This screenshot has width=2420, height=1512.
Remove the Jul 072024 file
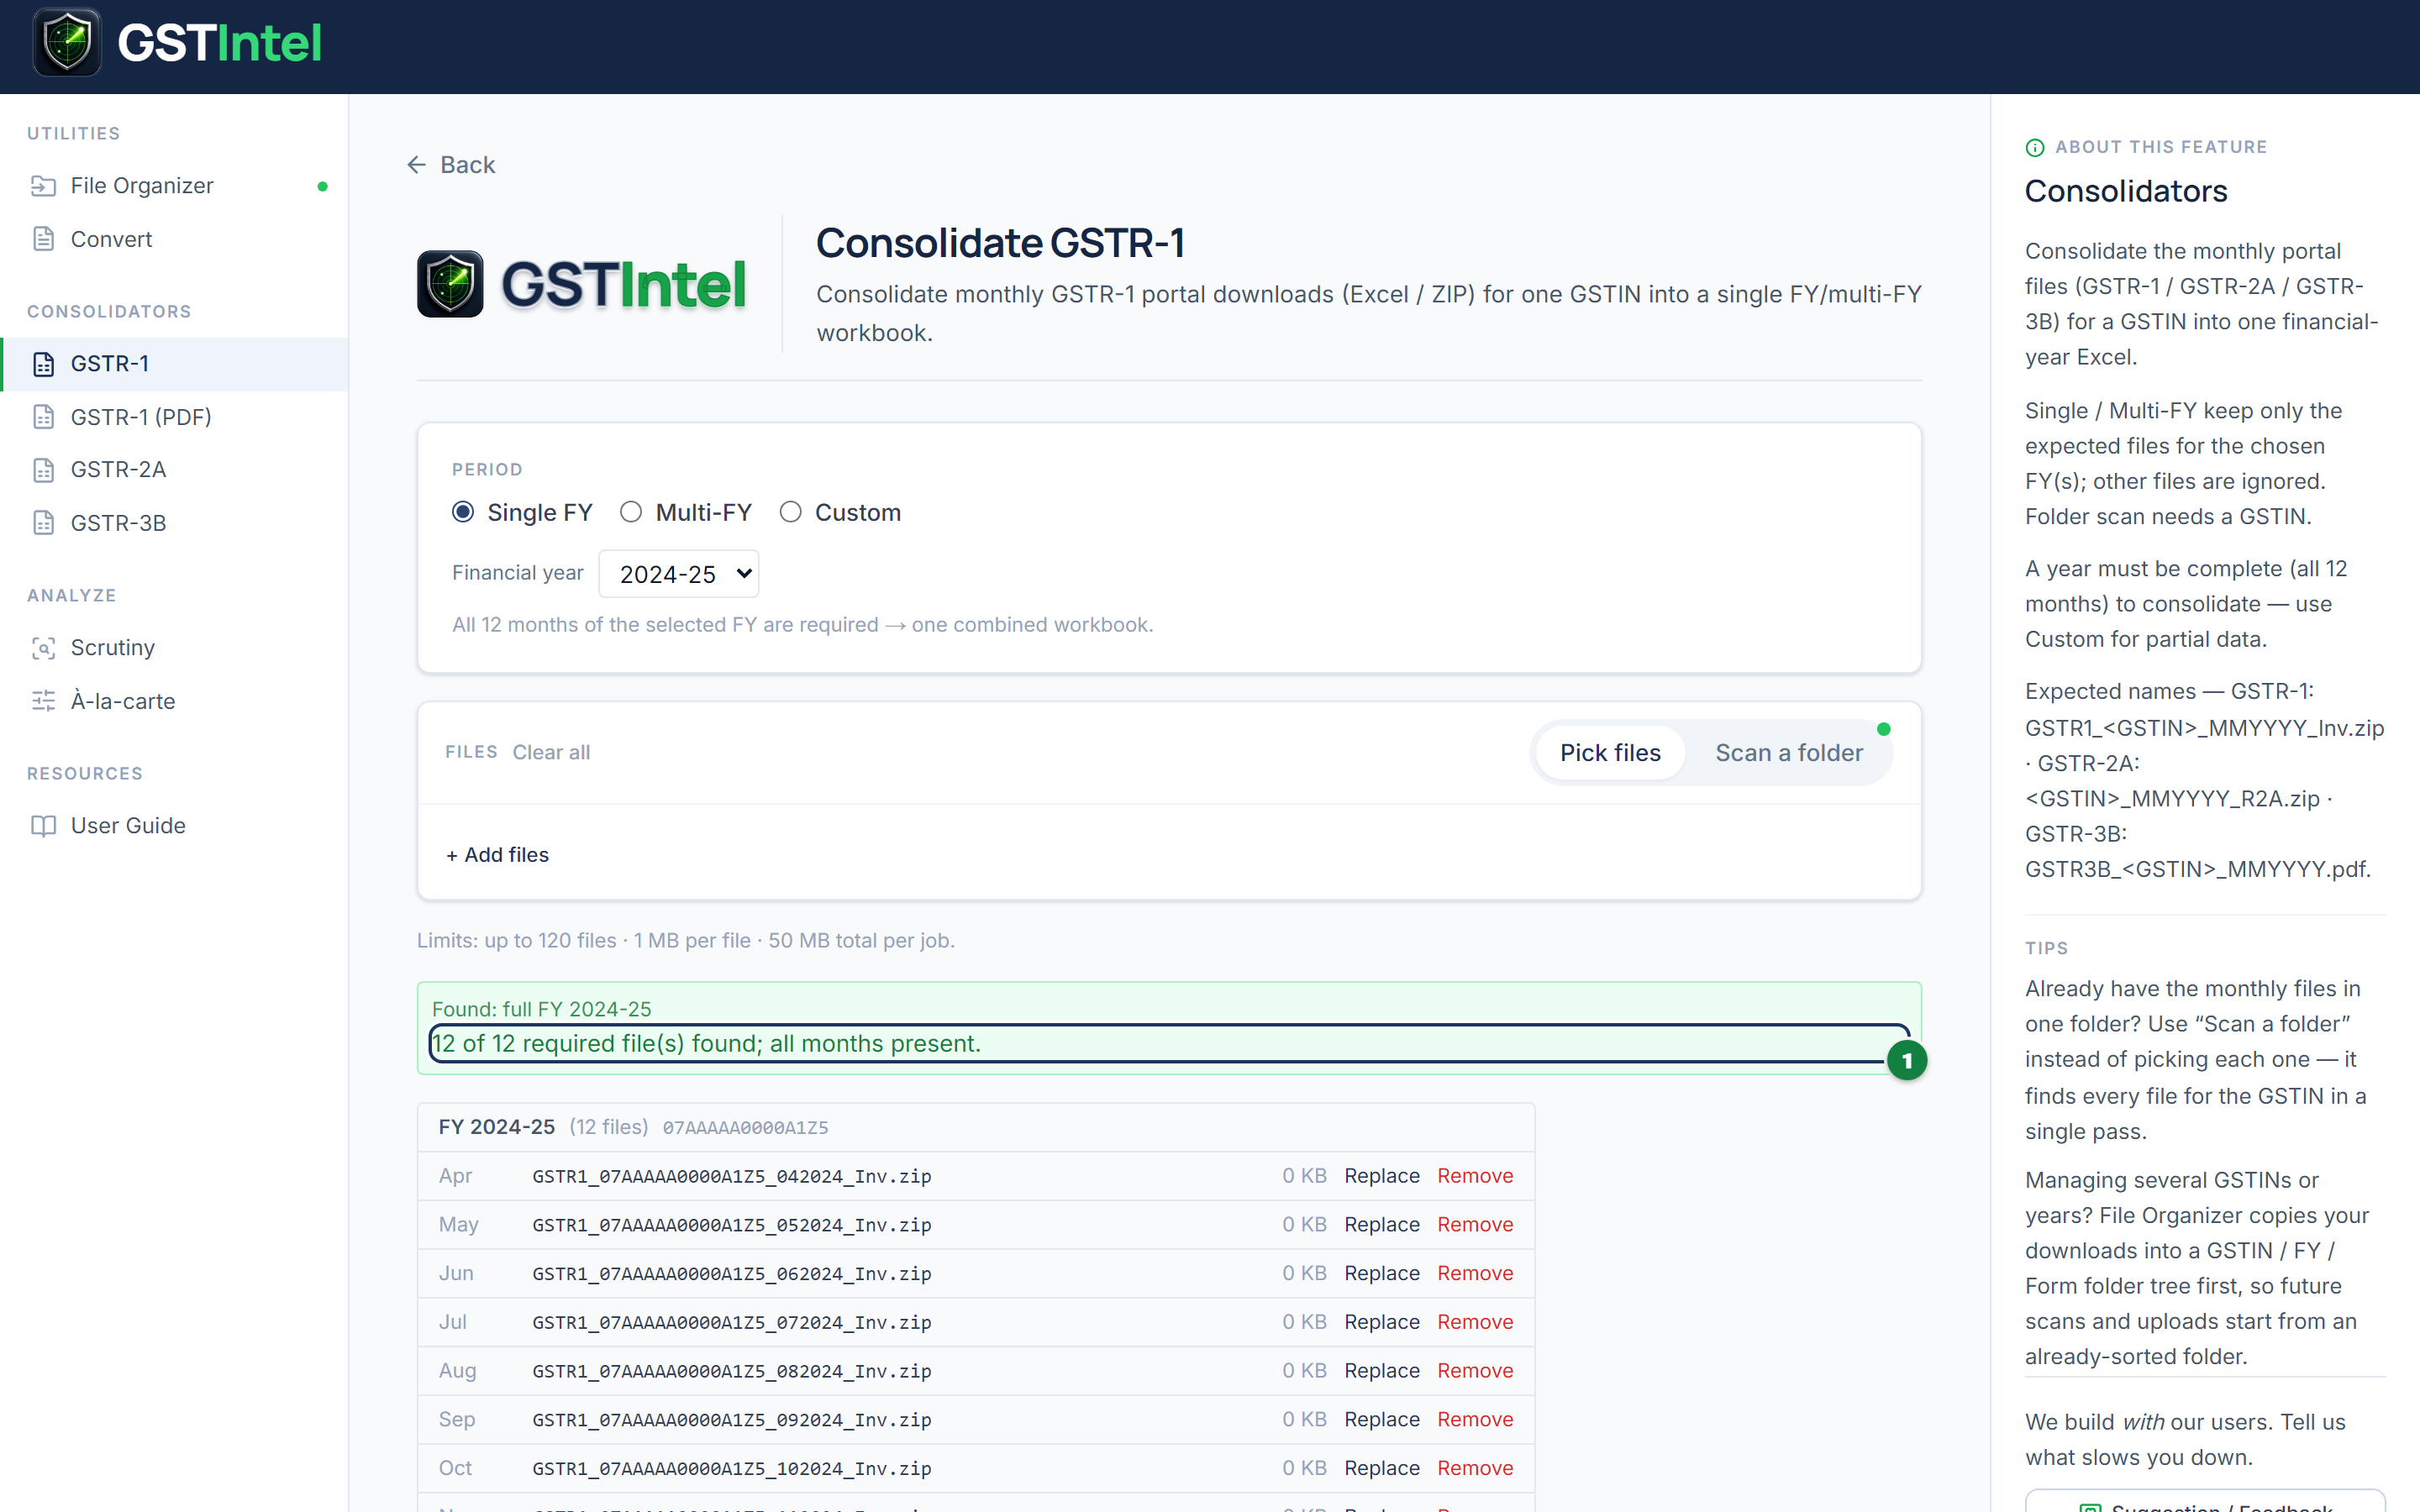(x=1475, y=1322)
